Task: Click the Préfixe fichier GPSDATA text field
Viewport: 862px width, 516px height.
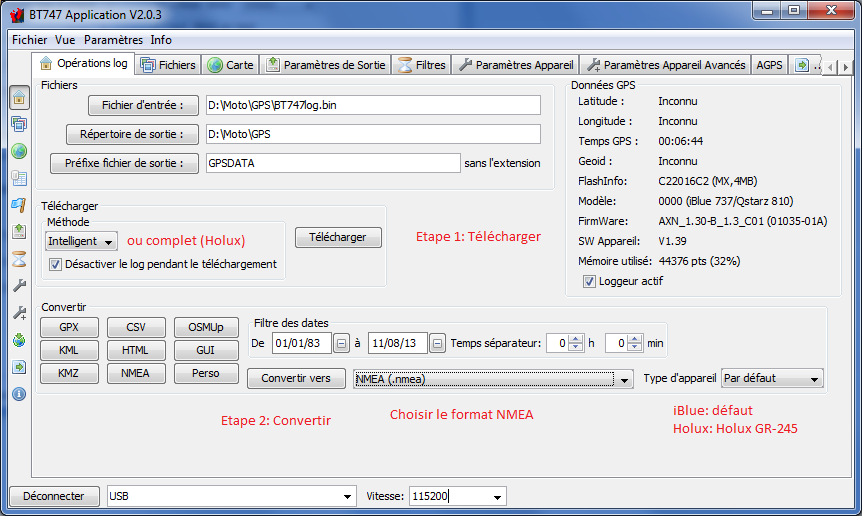Action: (x=332, y=163)
